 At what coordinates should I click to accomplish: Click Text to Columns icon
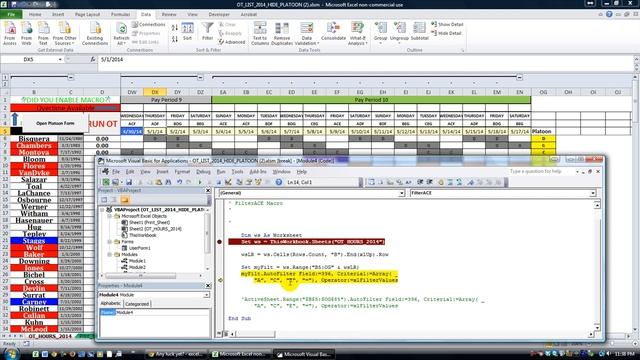260,33
